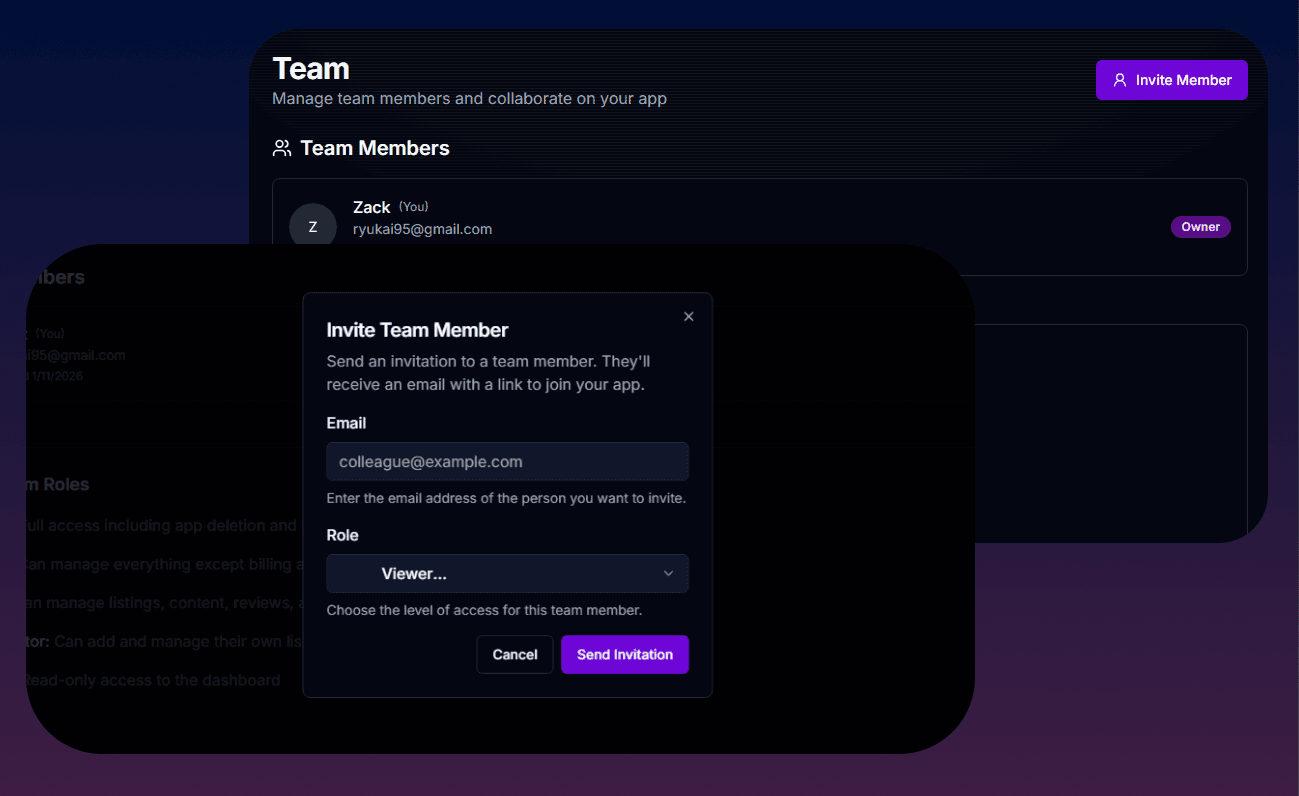Click the Email field label
The image size is (1299, 796).
tap(346, 423)
